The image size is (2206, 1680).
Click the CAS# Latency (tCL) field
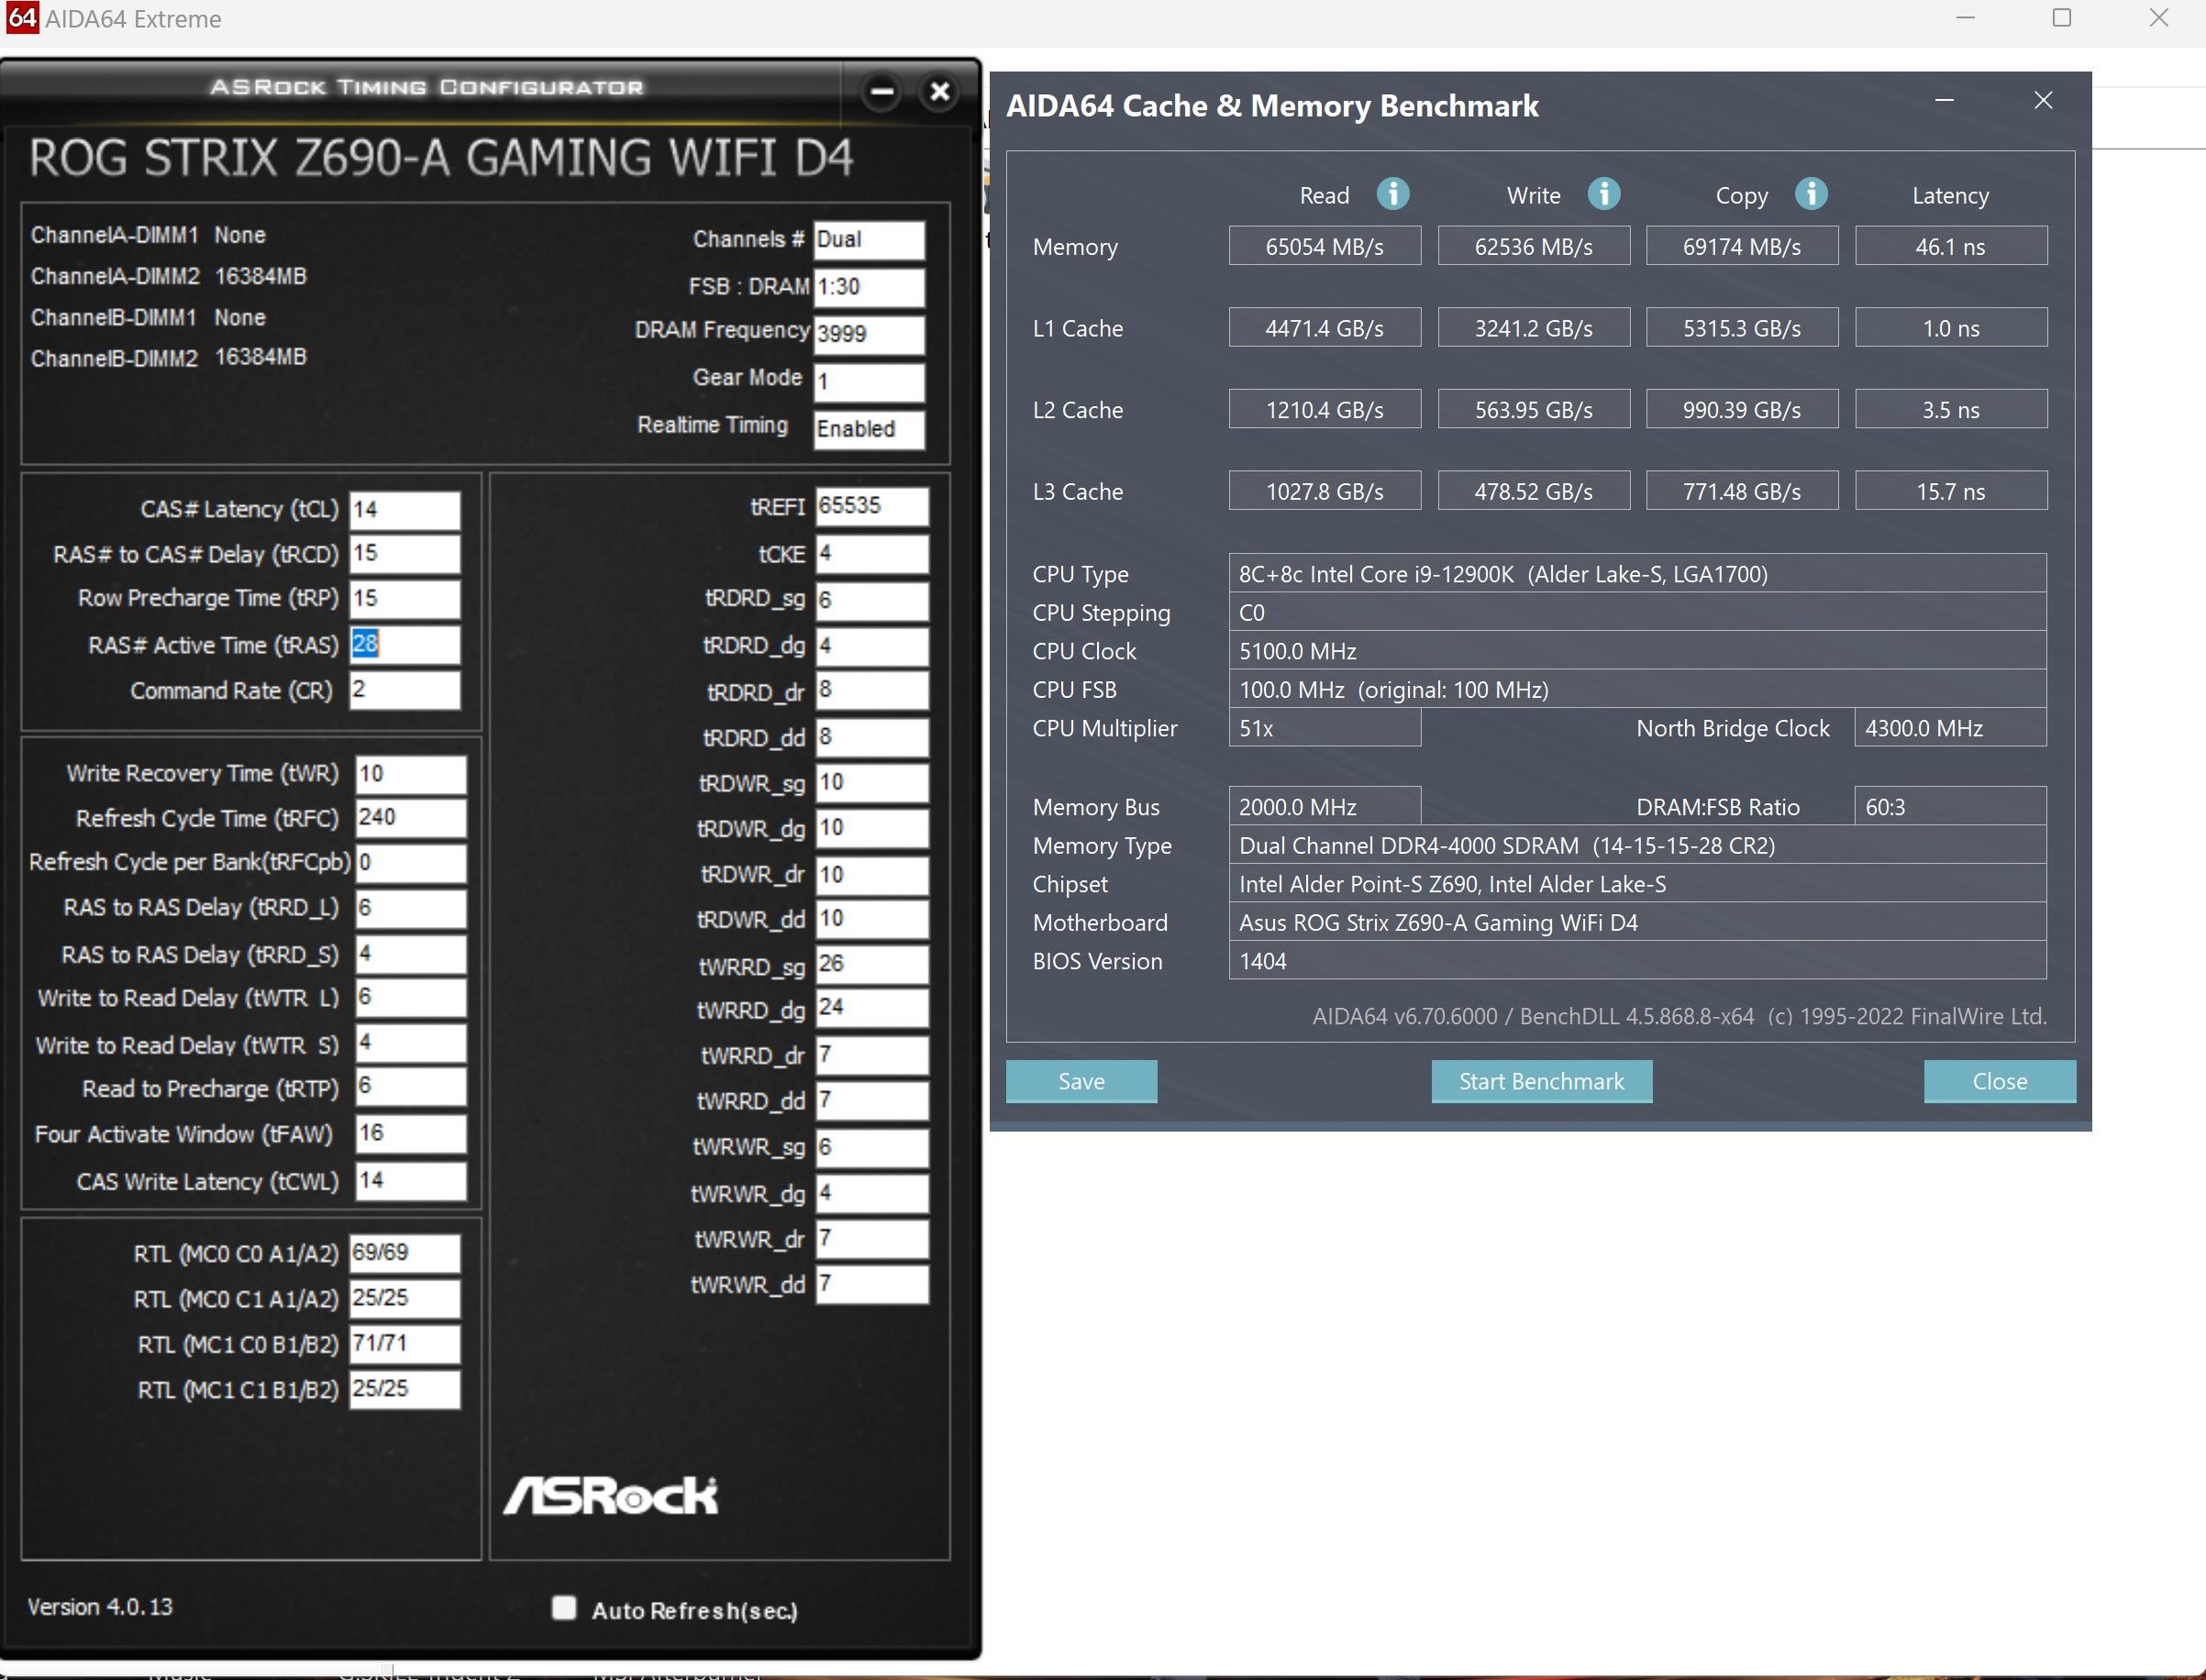coord(404,510)
